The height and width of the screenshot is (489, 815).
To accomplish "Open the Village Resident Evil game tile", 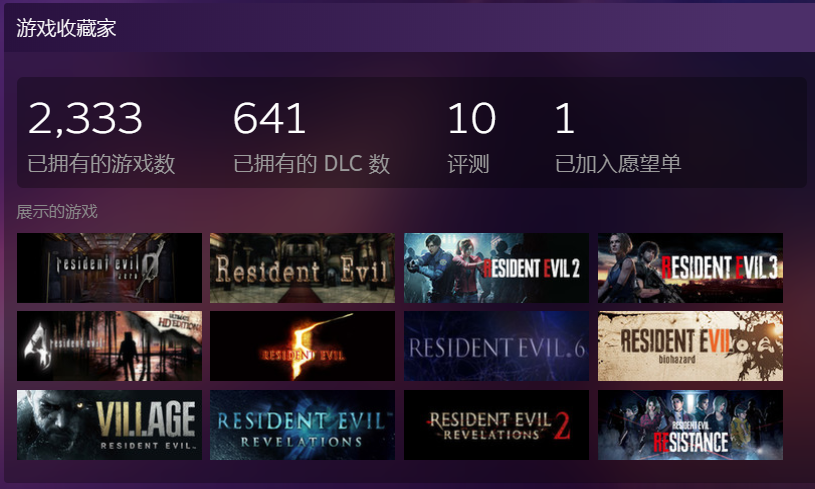I will (x=109, y=425).
